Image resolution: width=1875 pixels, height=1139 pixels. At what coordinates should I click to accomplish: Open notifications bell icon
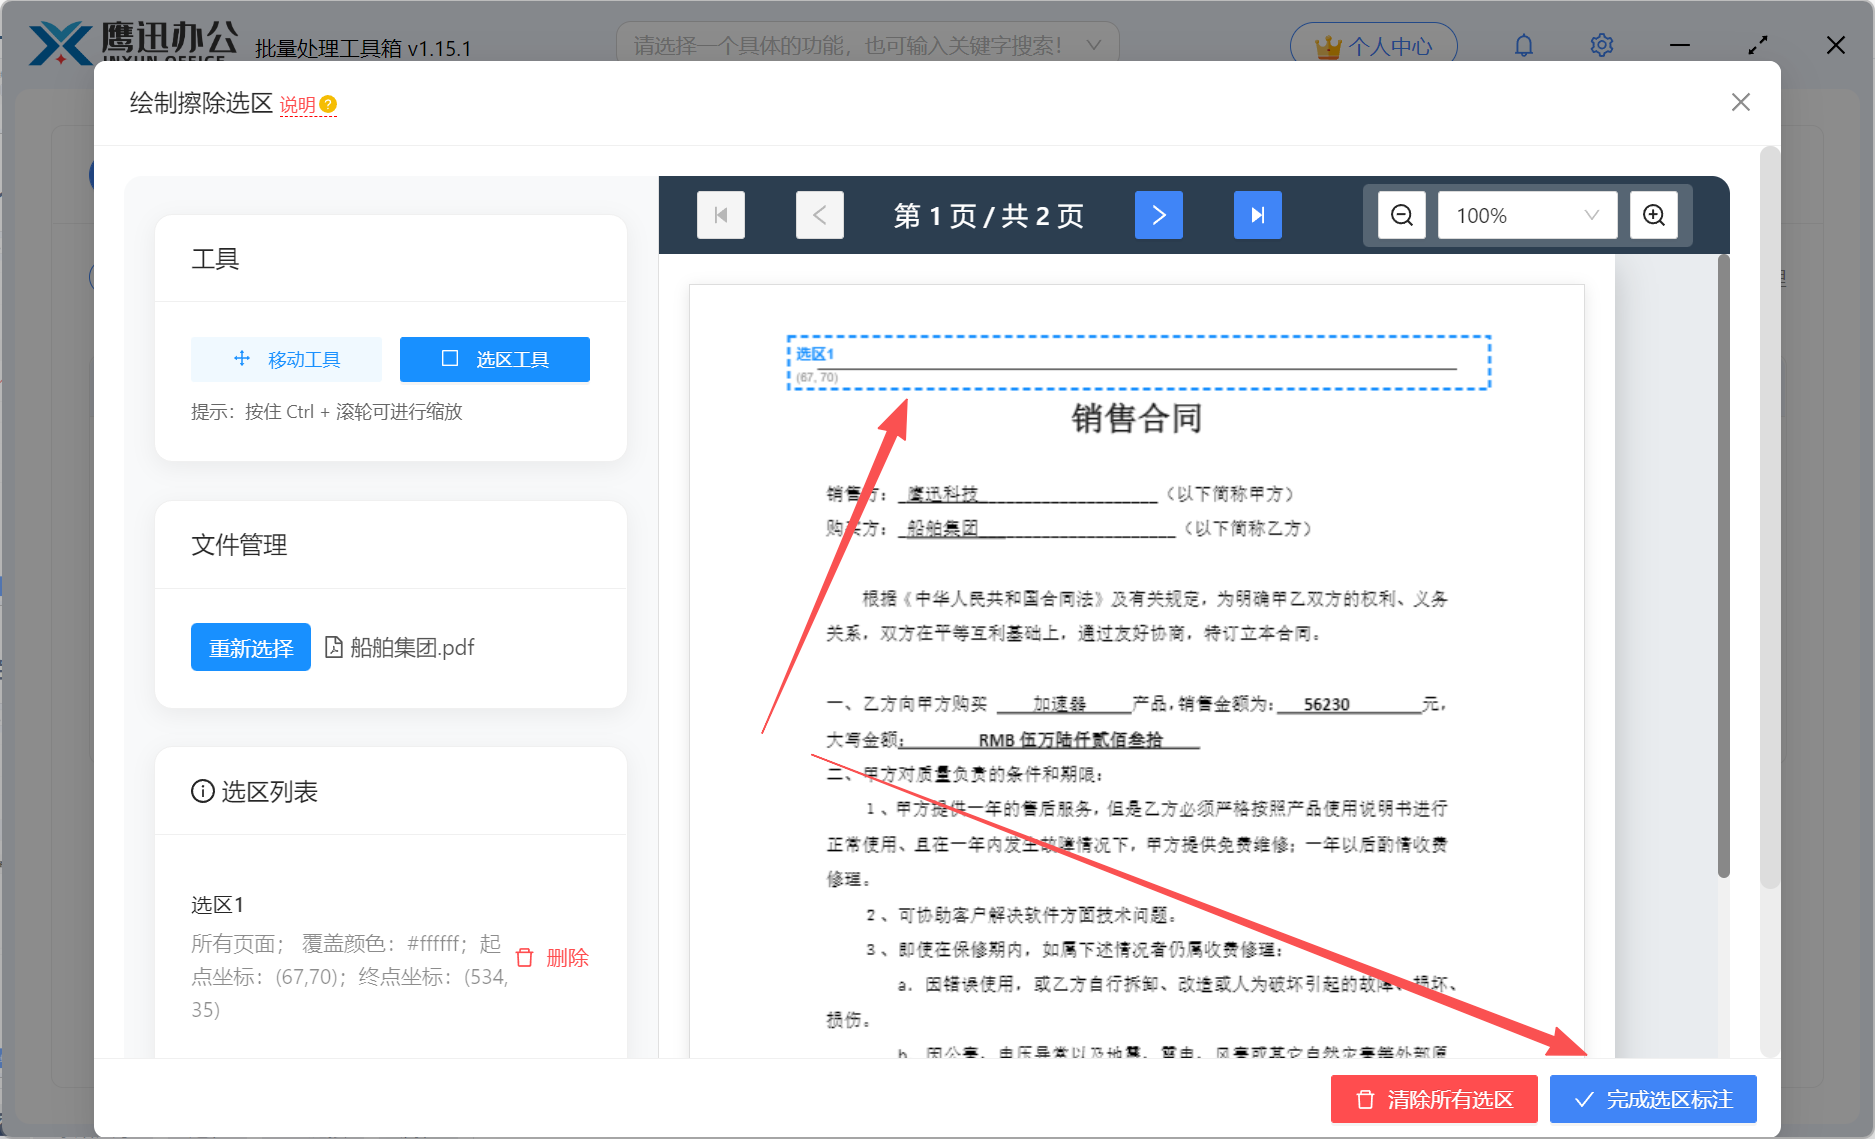[1524, 46]
